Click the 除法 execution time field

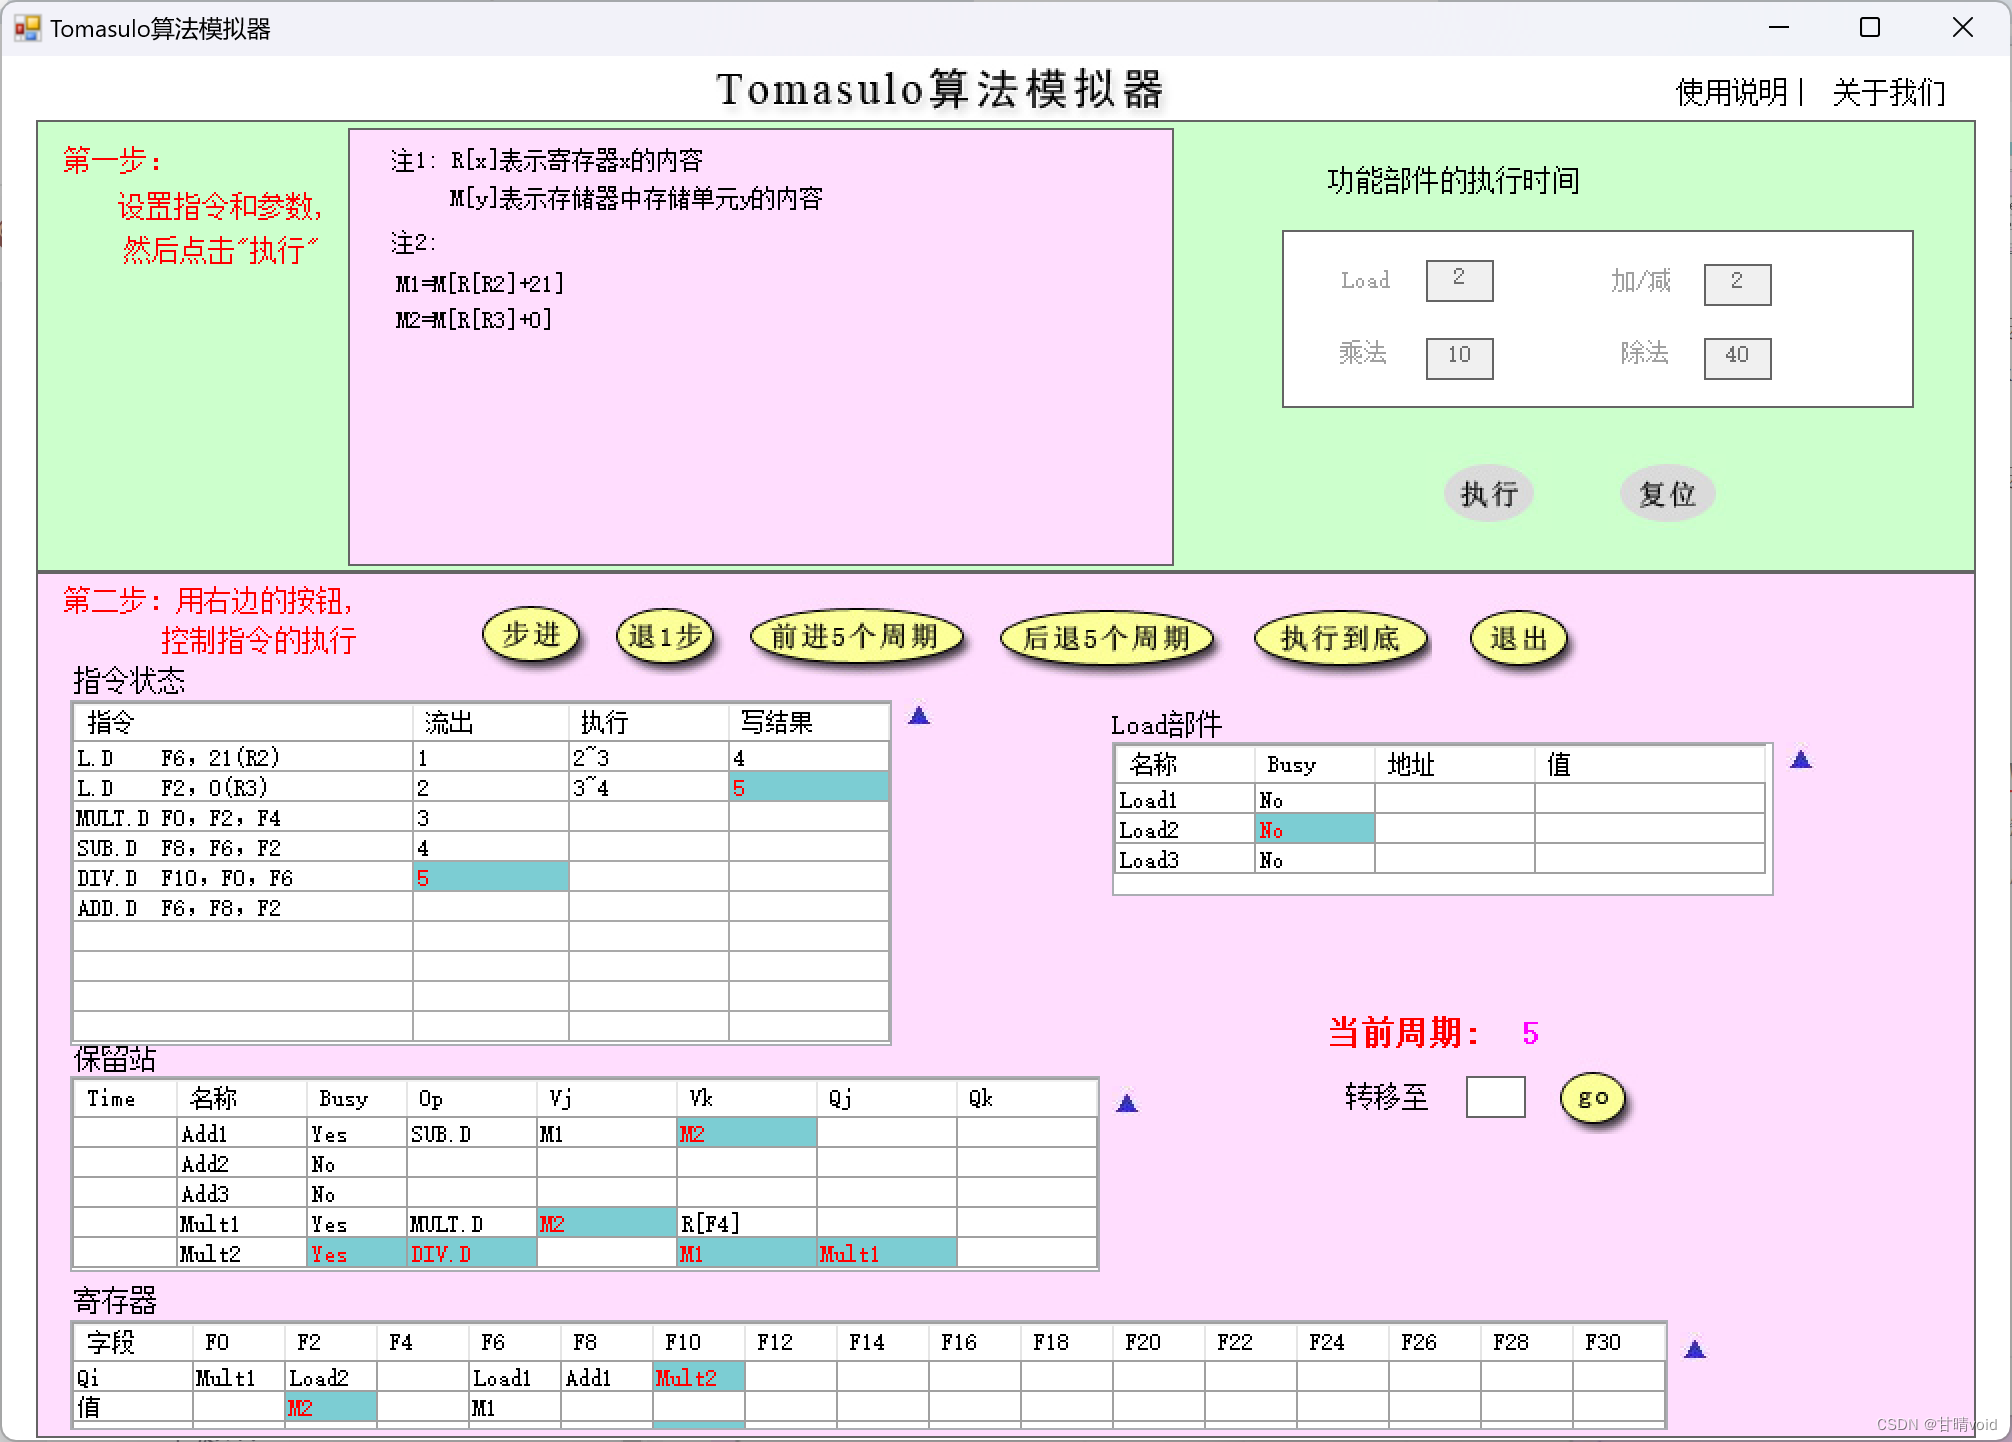pyautogui.click(x=1737, y=358)
